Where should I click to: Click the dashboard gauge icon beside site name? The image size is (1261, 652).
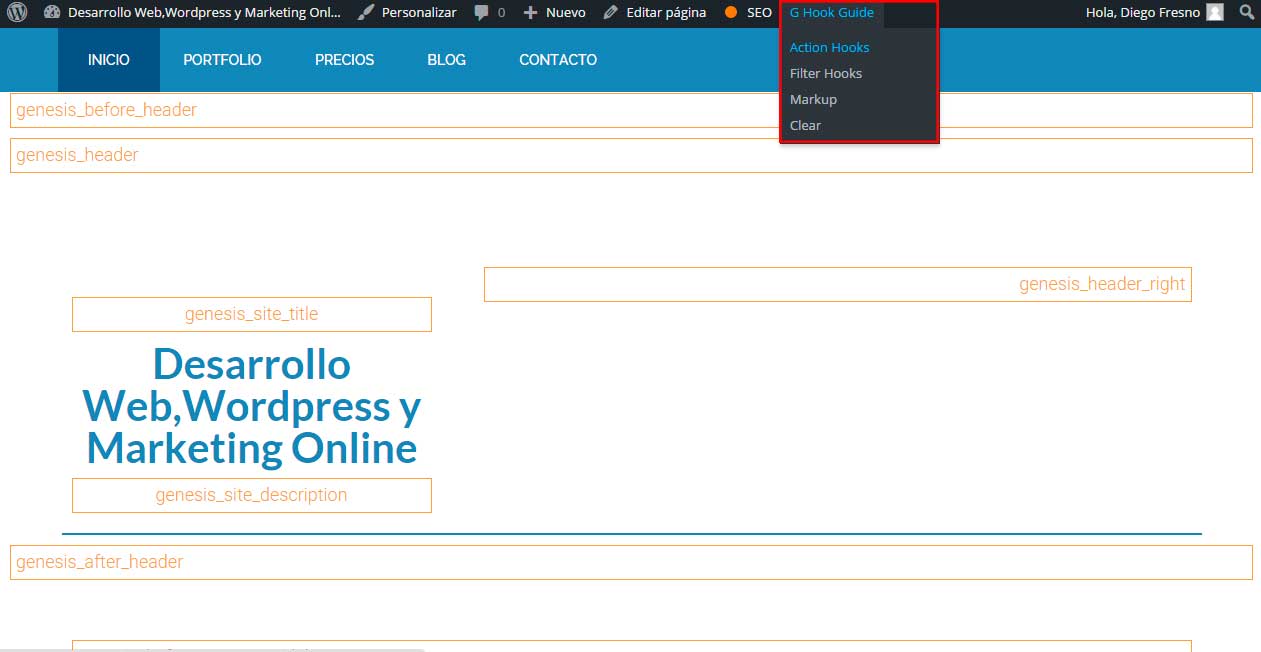tap(53, 13)
